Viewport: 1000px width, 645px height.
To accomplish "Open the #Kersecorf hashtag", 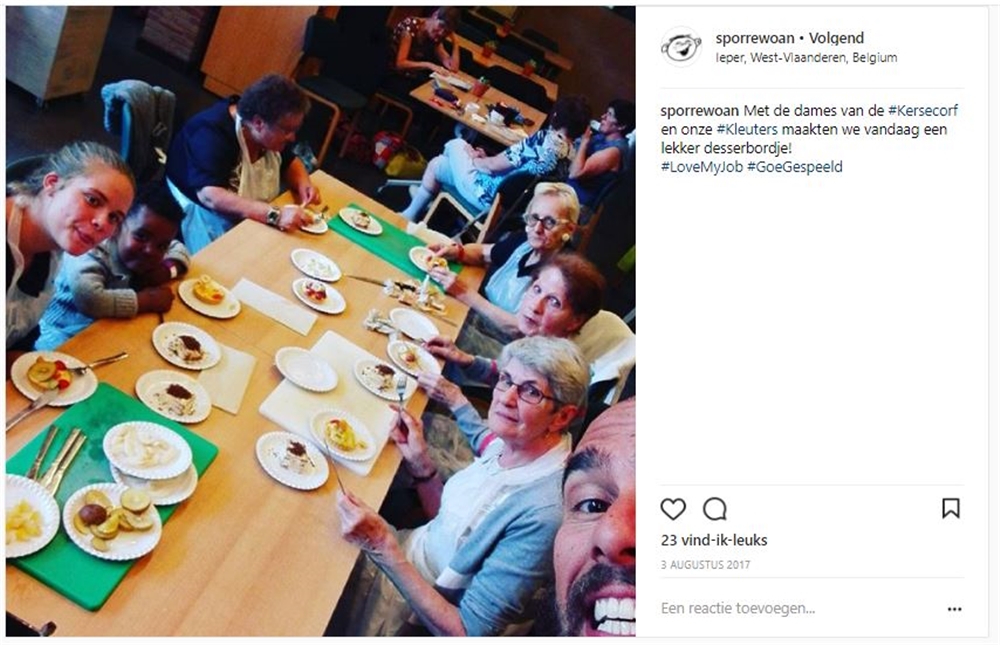I will (x=923, y=110).
